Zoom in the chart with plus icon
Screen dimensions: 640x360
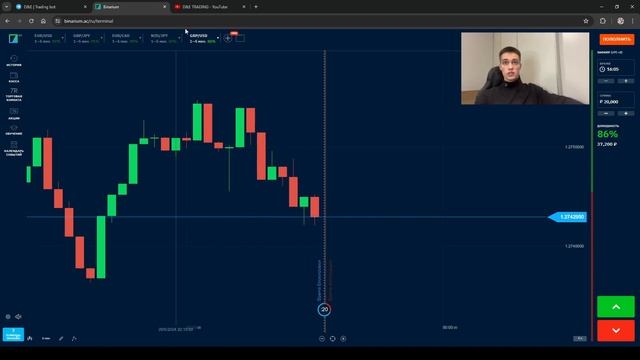pos(343,339)
